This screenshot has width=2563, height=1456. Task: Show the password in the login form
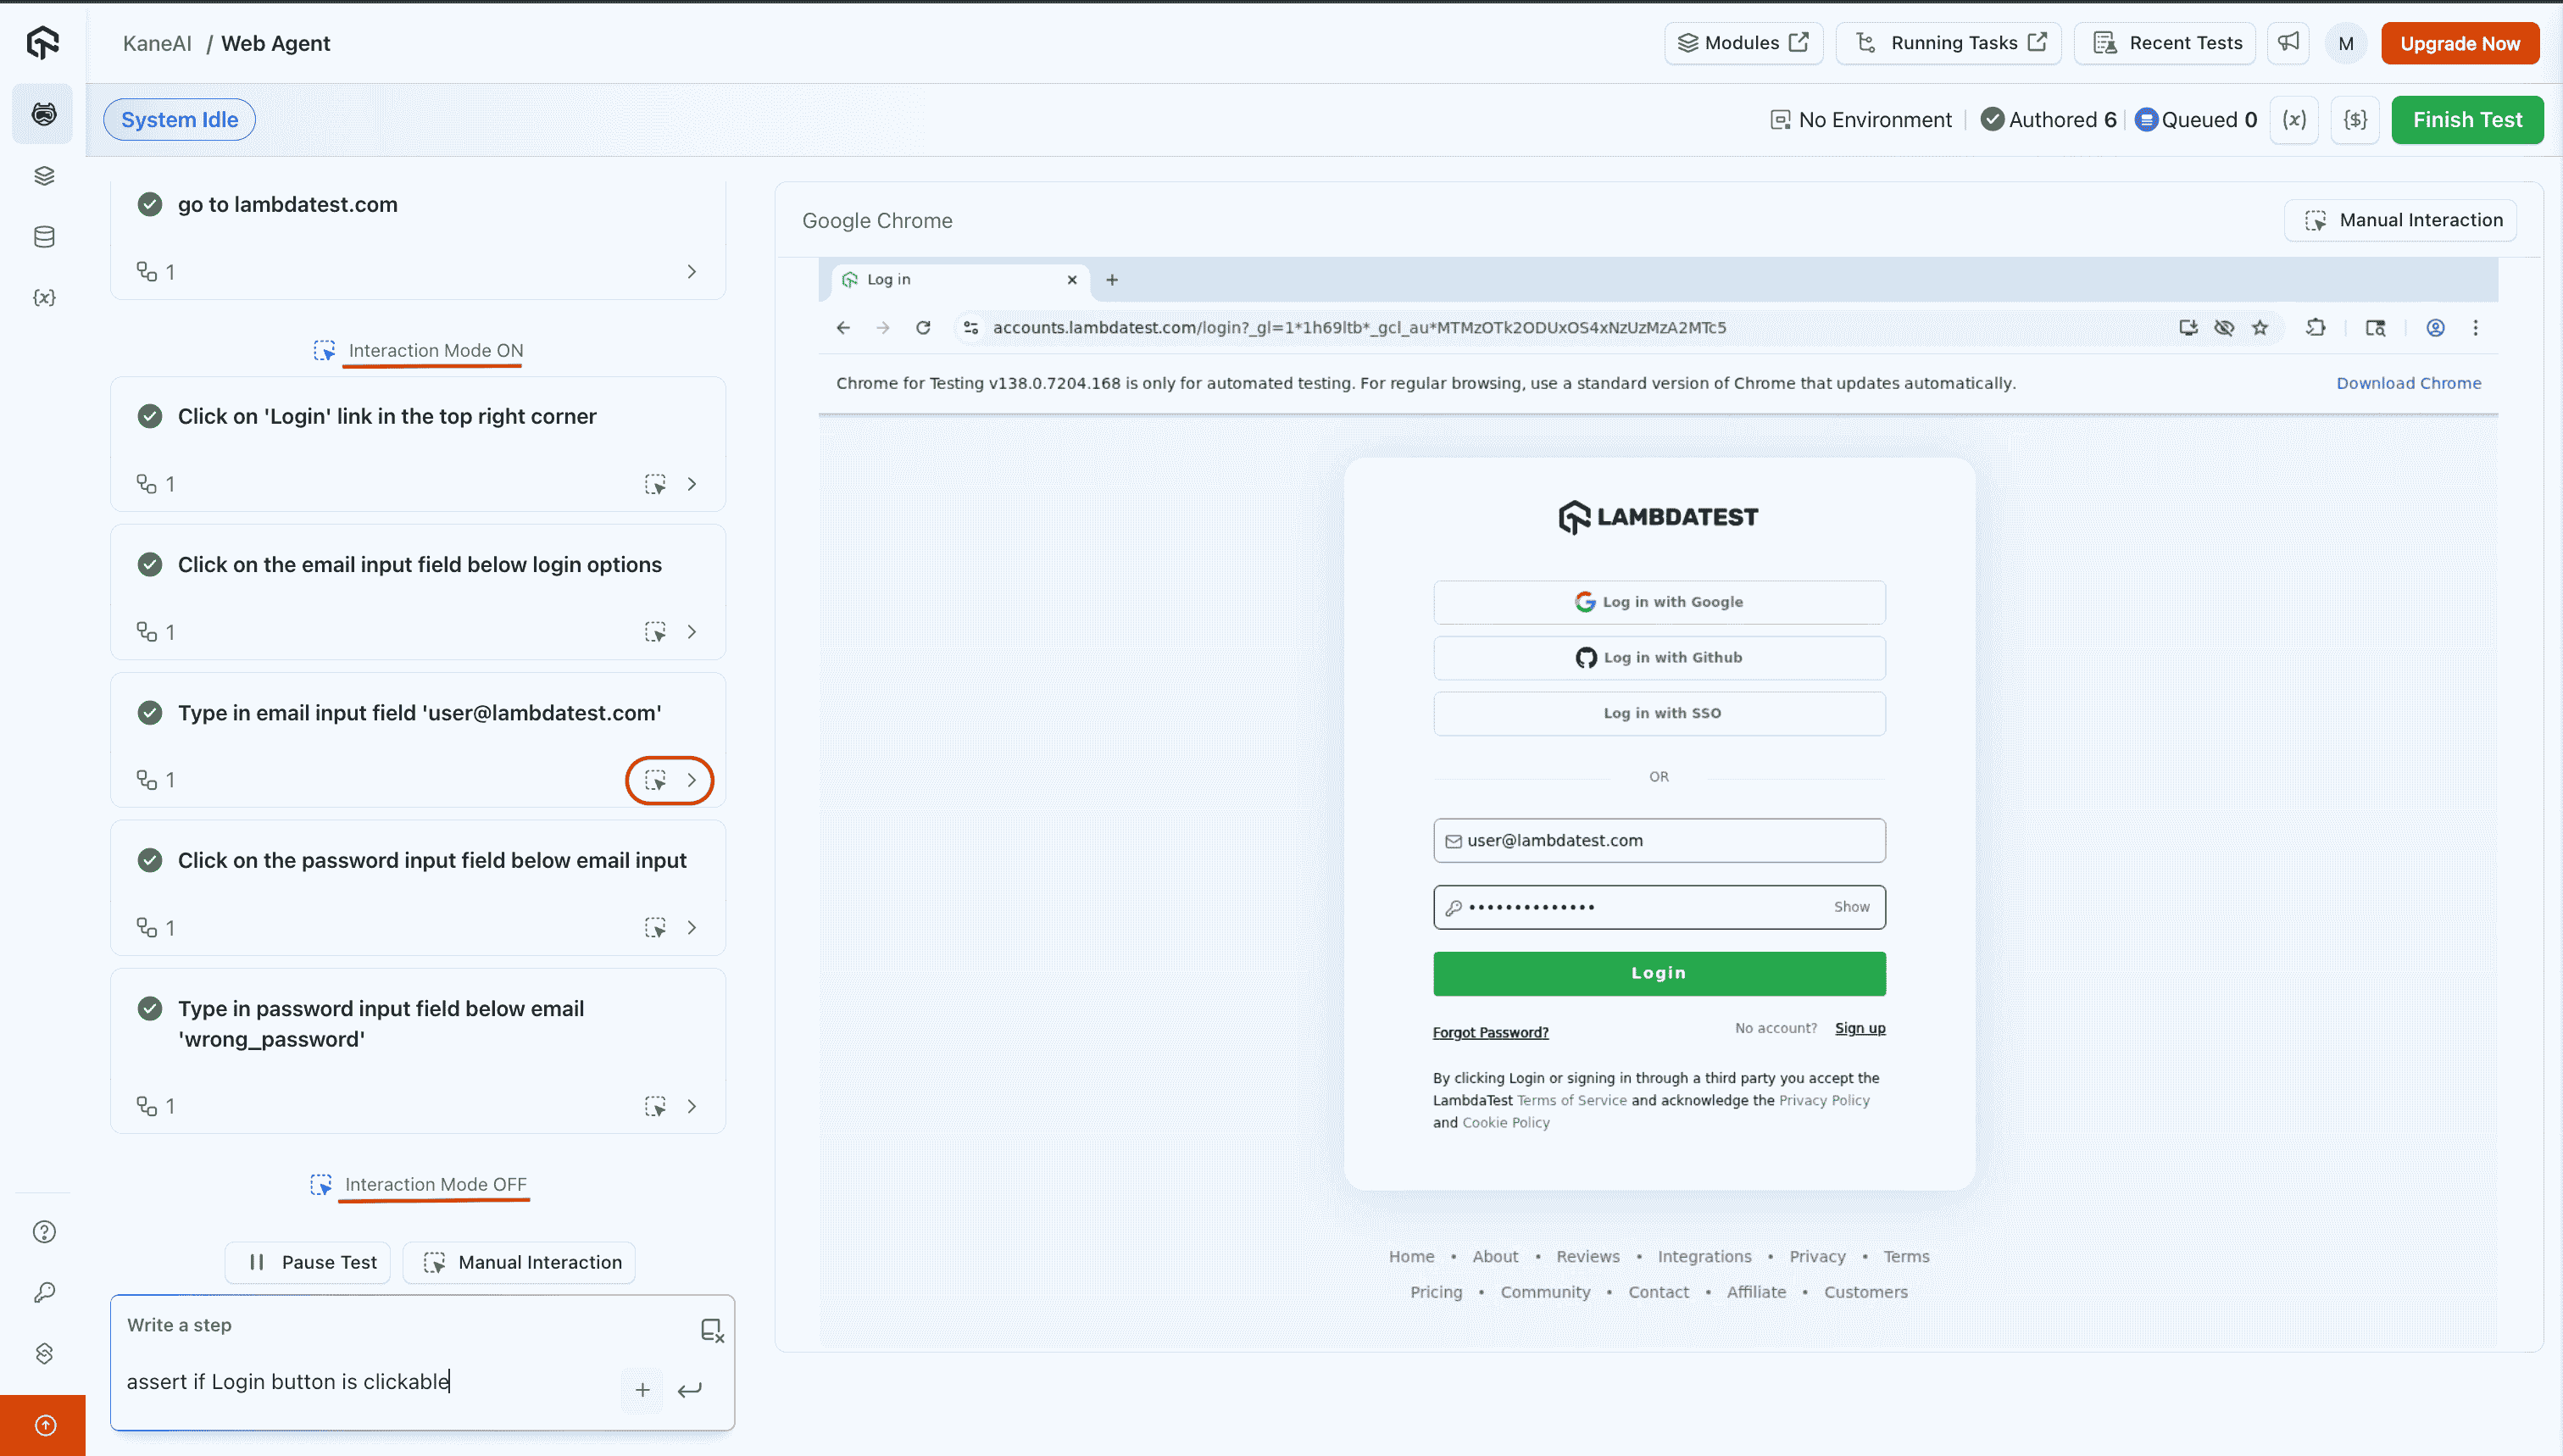(x=1851, y=907)
